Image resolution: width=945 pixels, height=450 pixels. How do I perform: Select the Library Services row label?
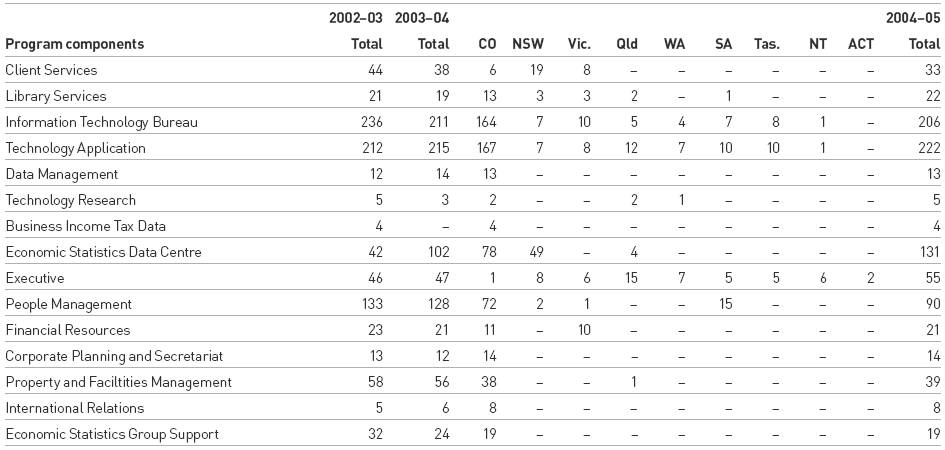55,96
